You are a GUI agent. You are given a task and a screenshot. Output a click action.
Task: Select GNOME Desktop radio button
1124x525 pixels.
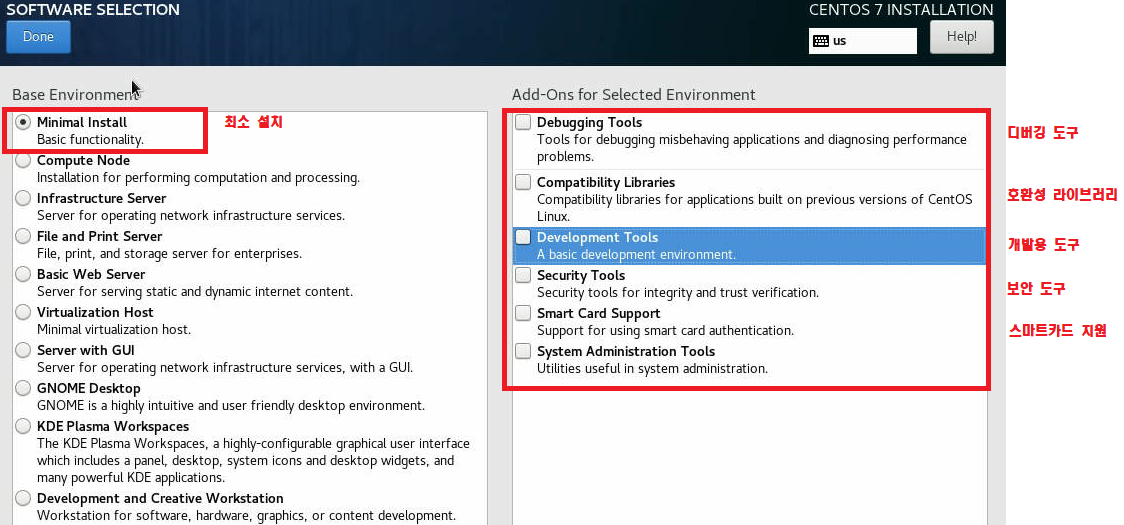[x=24, y=389]
